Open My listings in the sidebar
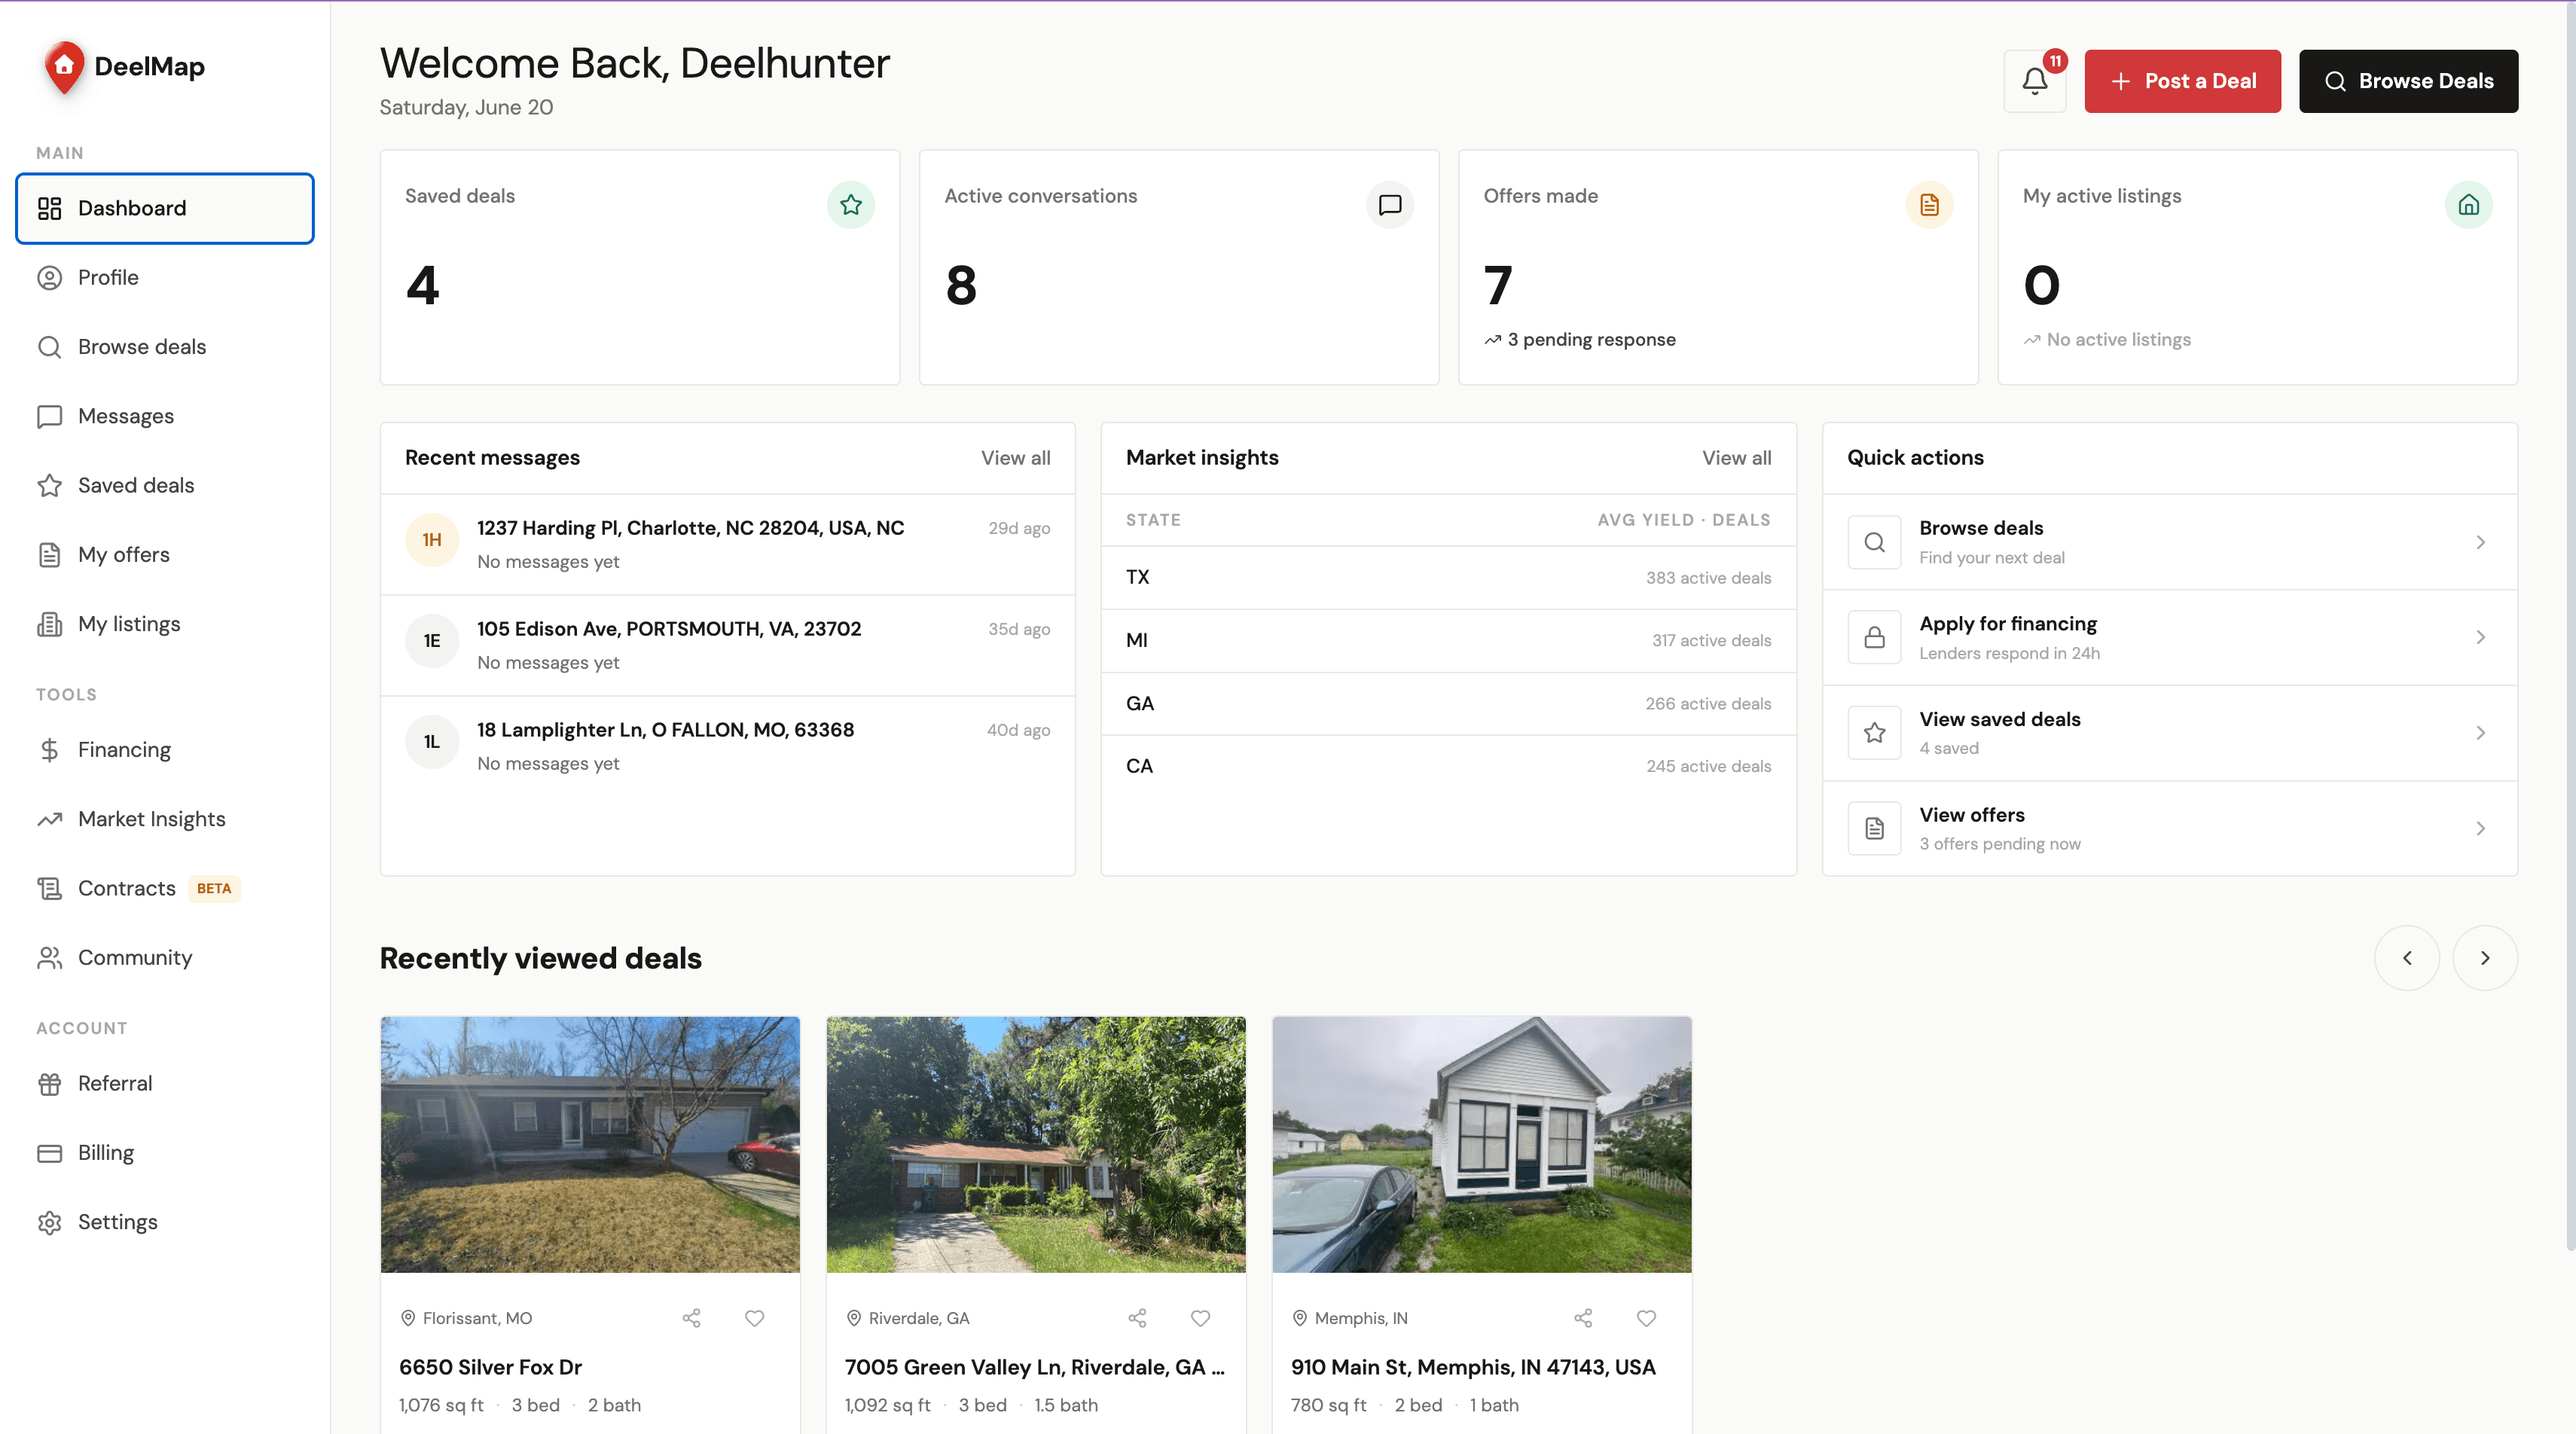The width and height of the screenshot is (2576, 1434). click(165, 624)
